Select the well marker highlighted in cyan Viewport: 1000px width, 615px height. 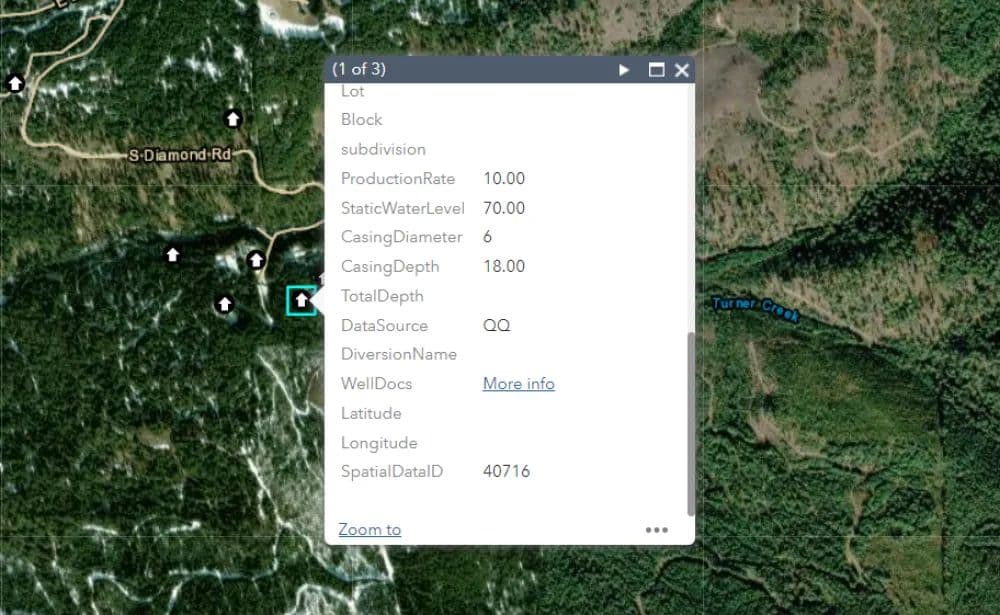pyautogui.click(x=301, y=300)
